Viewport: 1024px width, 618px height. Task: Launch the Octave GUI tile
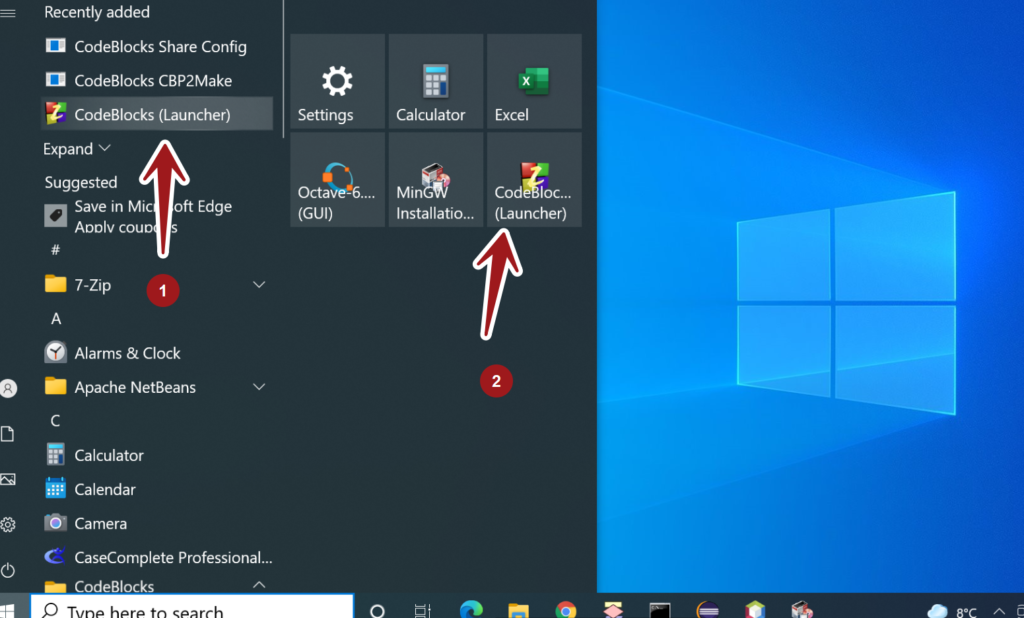[x=337, y=180]
